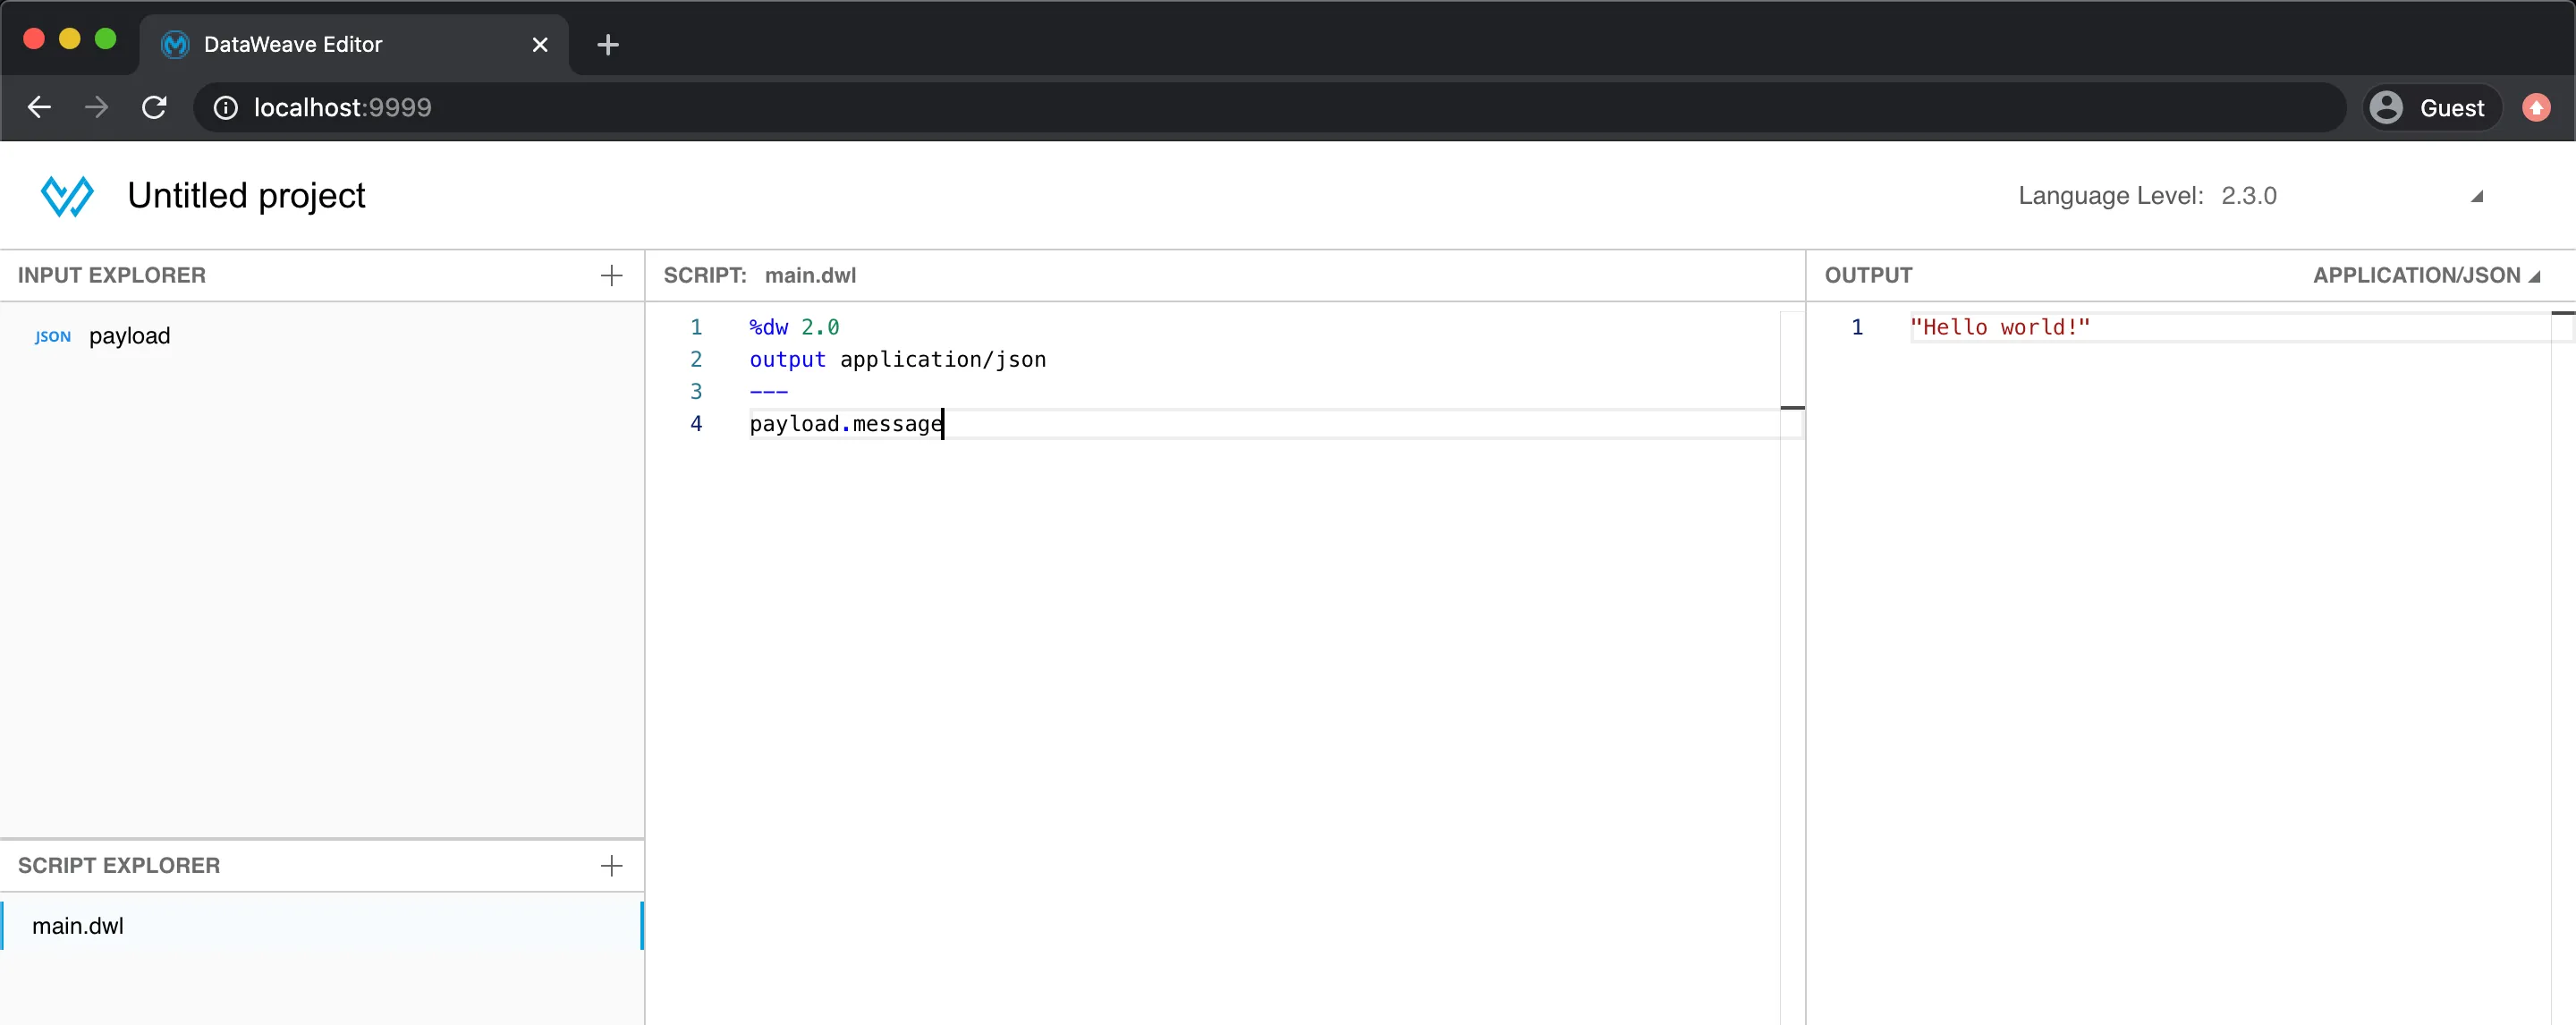Click the Language Level value 2.3.0
2576x1025 pixels.
2249,196
